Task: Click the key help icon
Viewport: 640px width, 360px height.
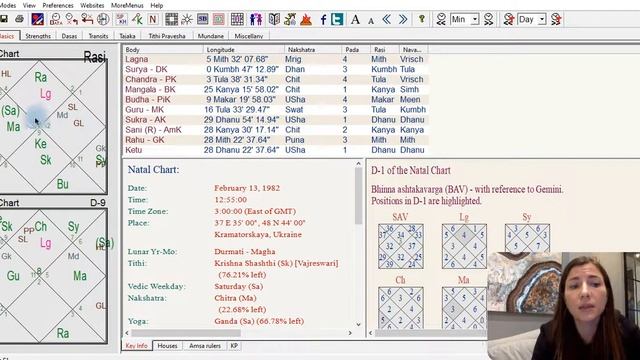Action: point(422,19)
